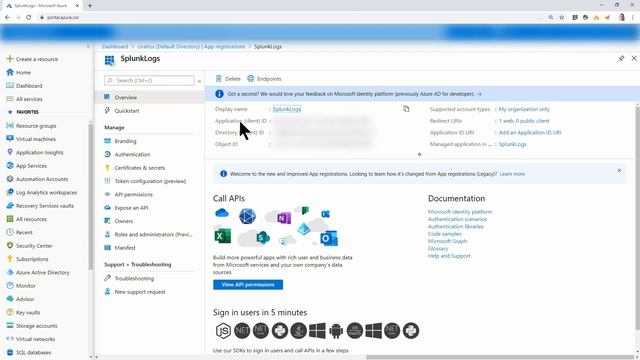Viewport: 640px width, 360px height.
Task: Collapse the essentials section with the caret
Action: (x=419, y=154)
